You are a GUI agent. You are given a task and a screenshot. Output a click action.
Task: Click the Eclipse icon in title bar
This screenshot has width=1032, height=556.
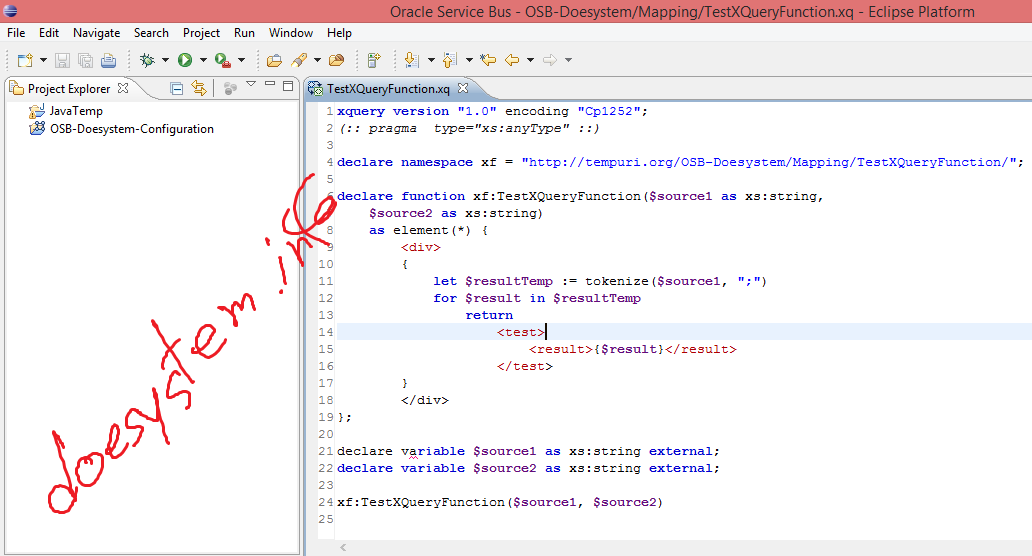point(11,11)
